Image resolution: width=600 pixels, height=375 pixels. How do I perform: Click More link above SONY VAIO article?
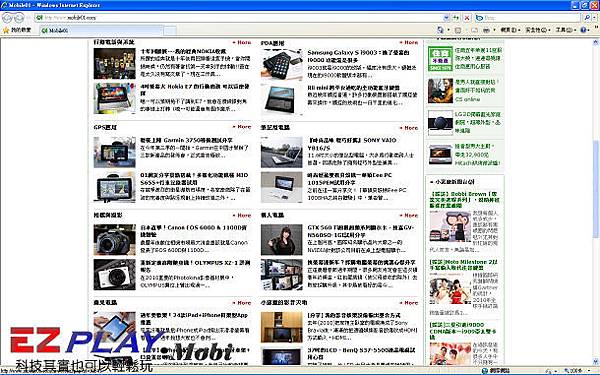[x=409, y=128]
